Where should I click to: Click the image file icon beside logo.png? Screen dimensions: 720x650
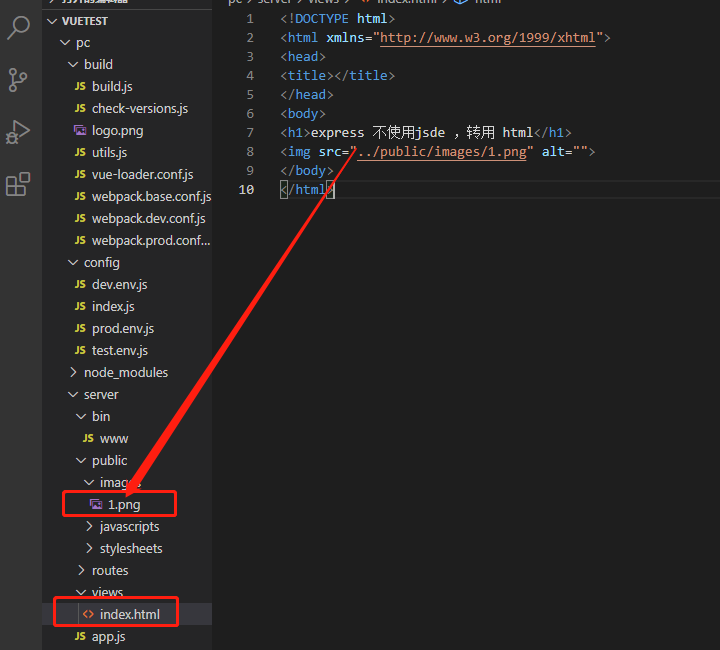[81, 130]
